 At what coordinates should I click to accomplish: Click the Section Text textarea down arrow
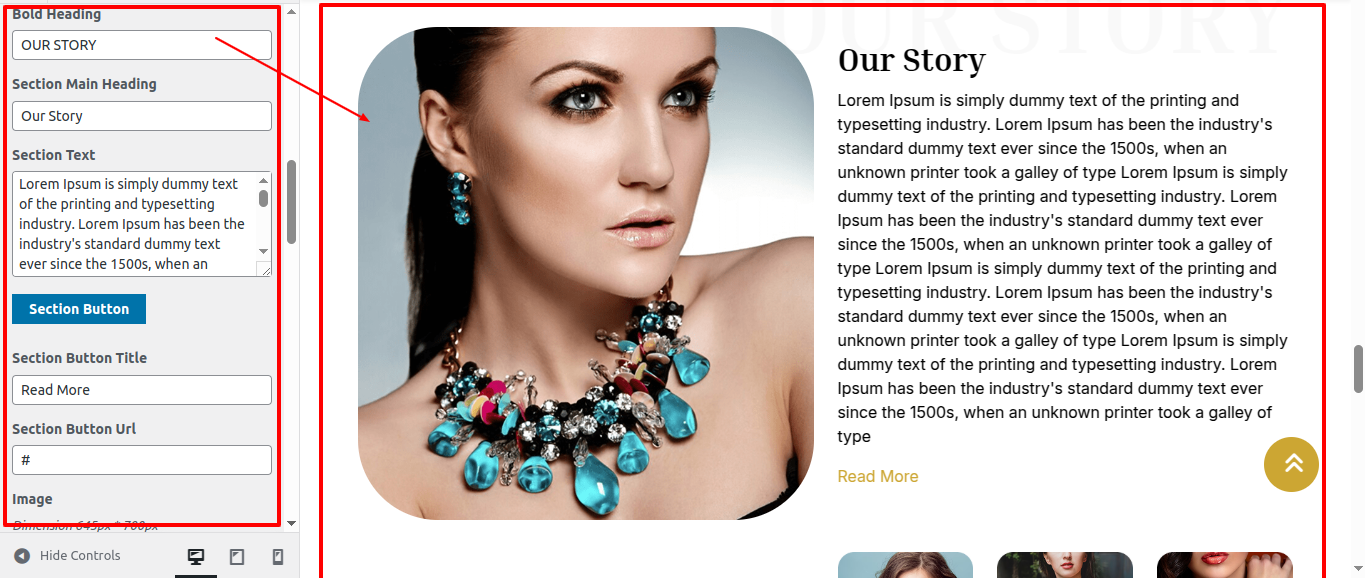coord(264,251)
